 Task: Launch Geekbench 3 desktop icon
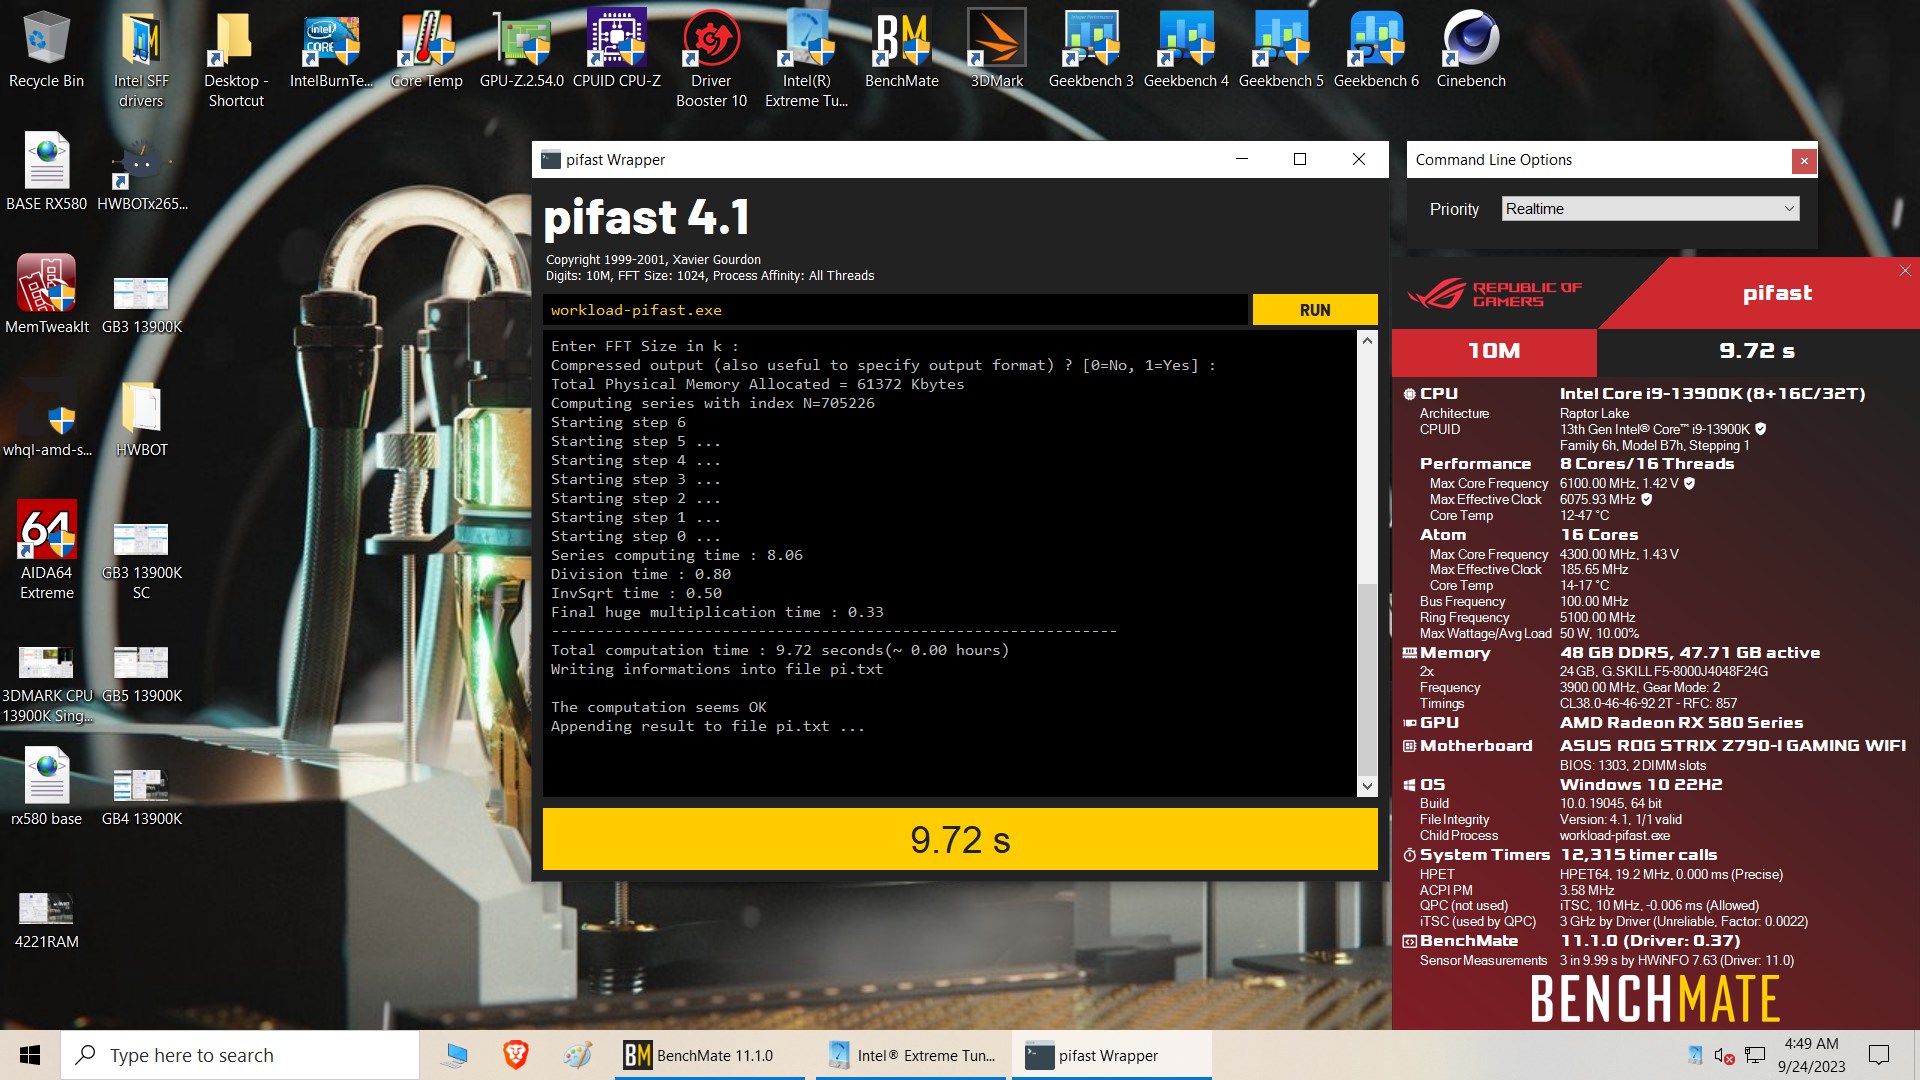point(1091,50)
